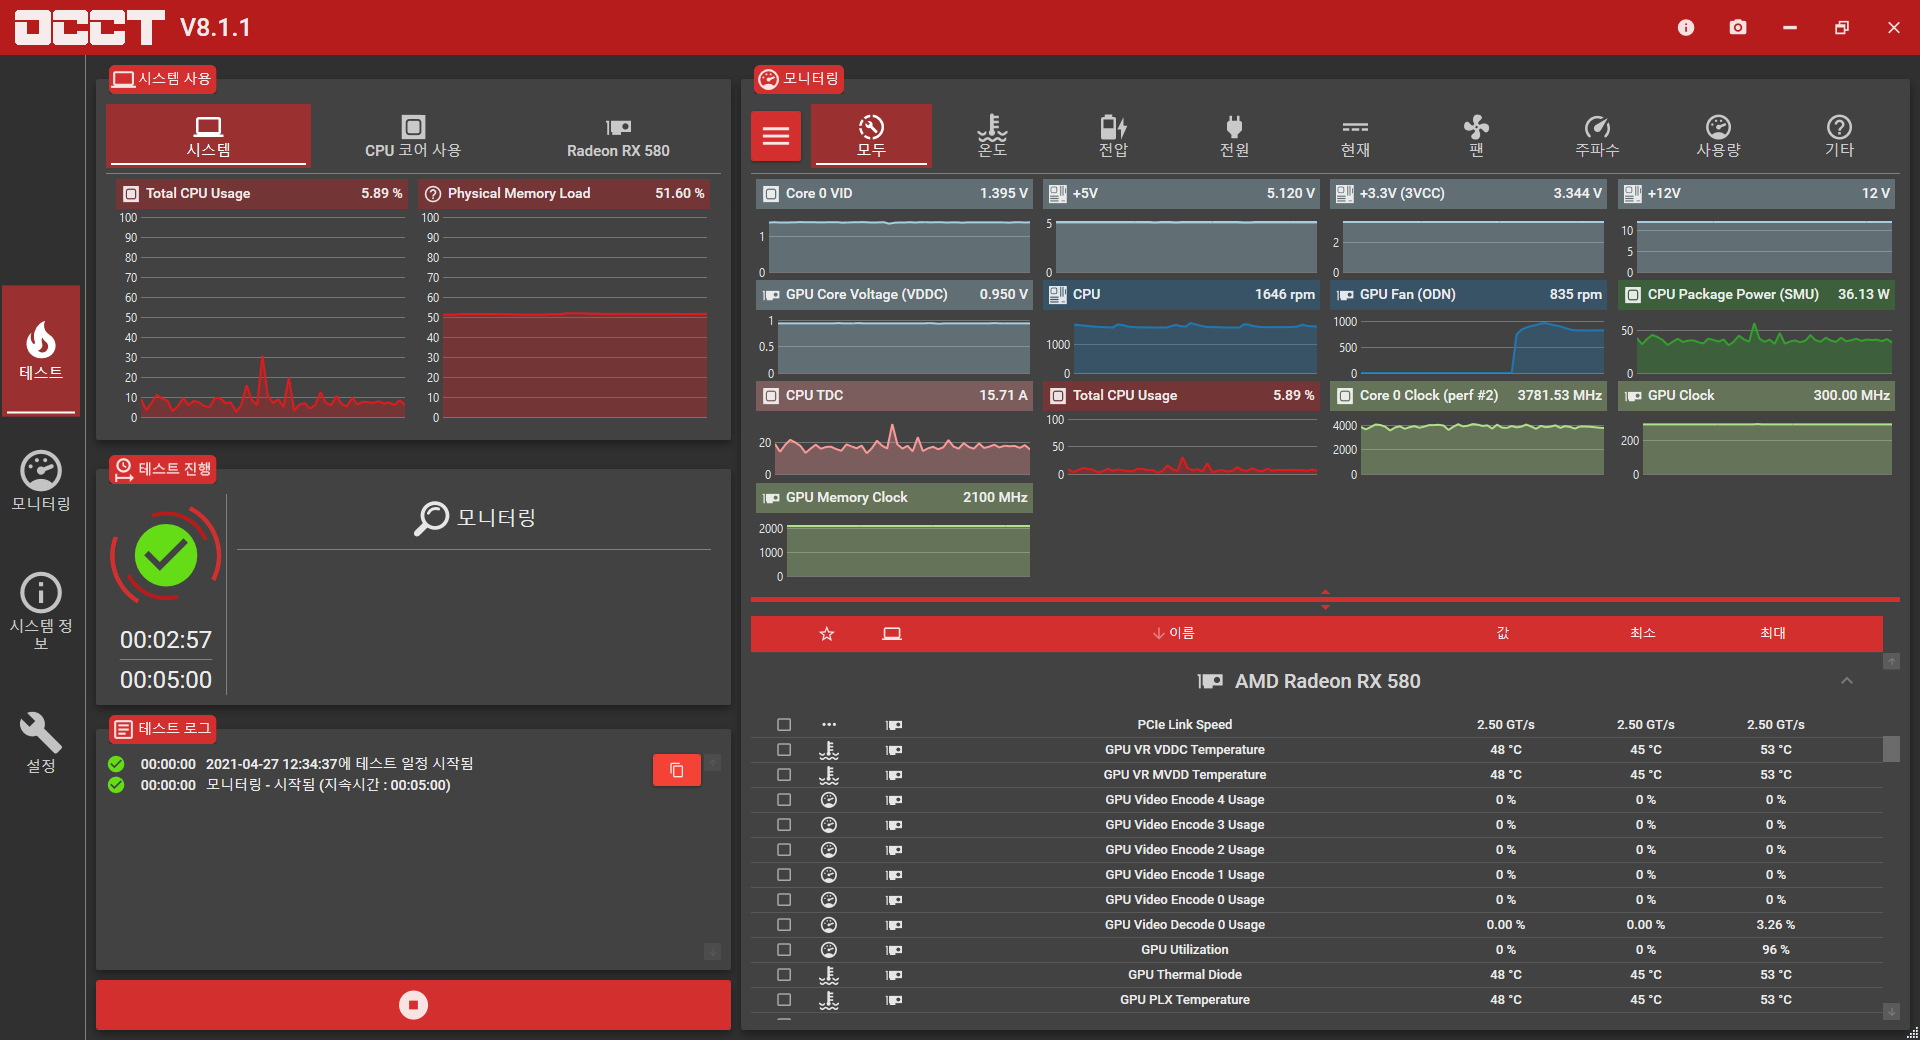Image resolution: width=1920 pixels, height=1040 pixels.
Task: Click the test log scroll-down arrow
Action: point(713,951)
